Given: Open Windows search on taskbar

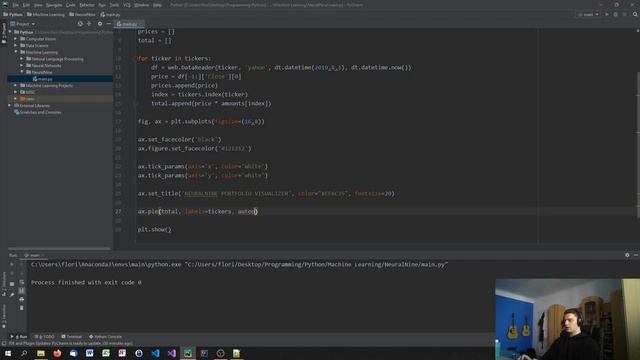Looking at the screenshot, I should [x=24, y=353].
